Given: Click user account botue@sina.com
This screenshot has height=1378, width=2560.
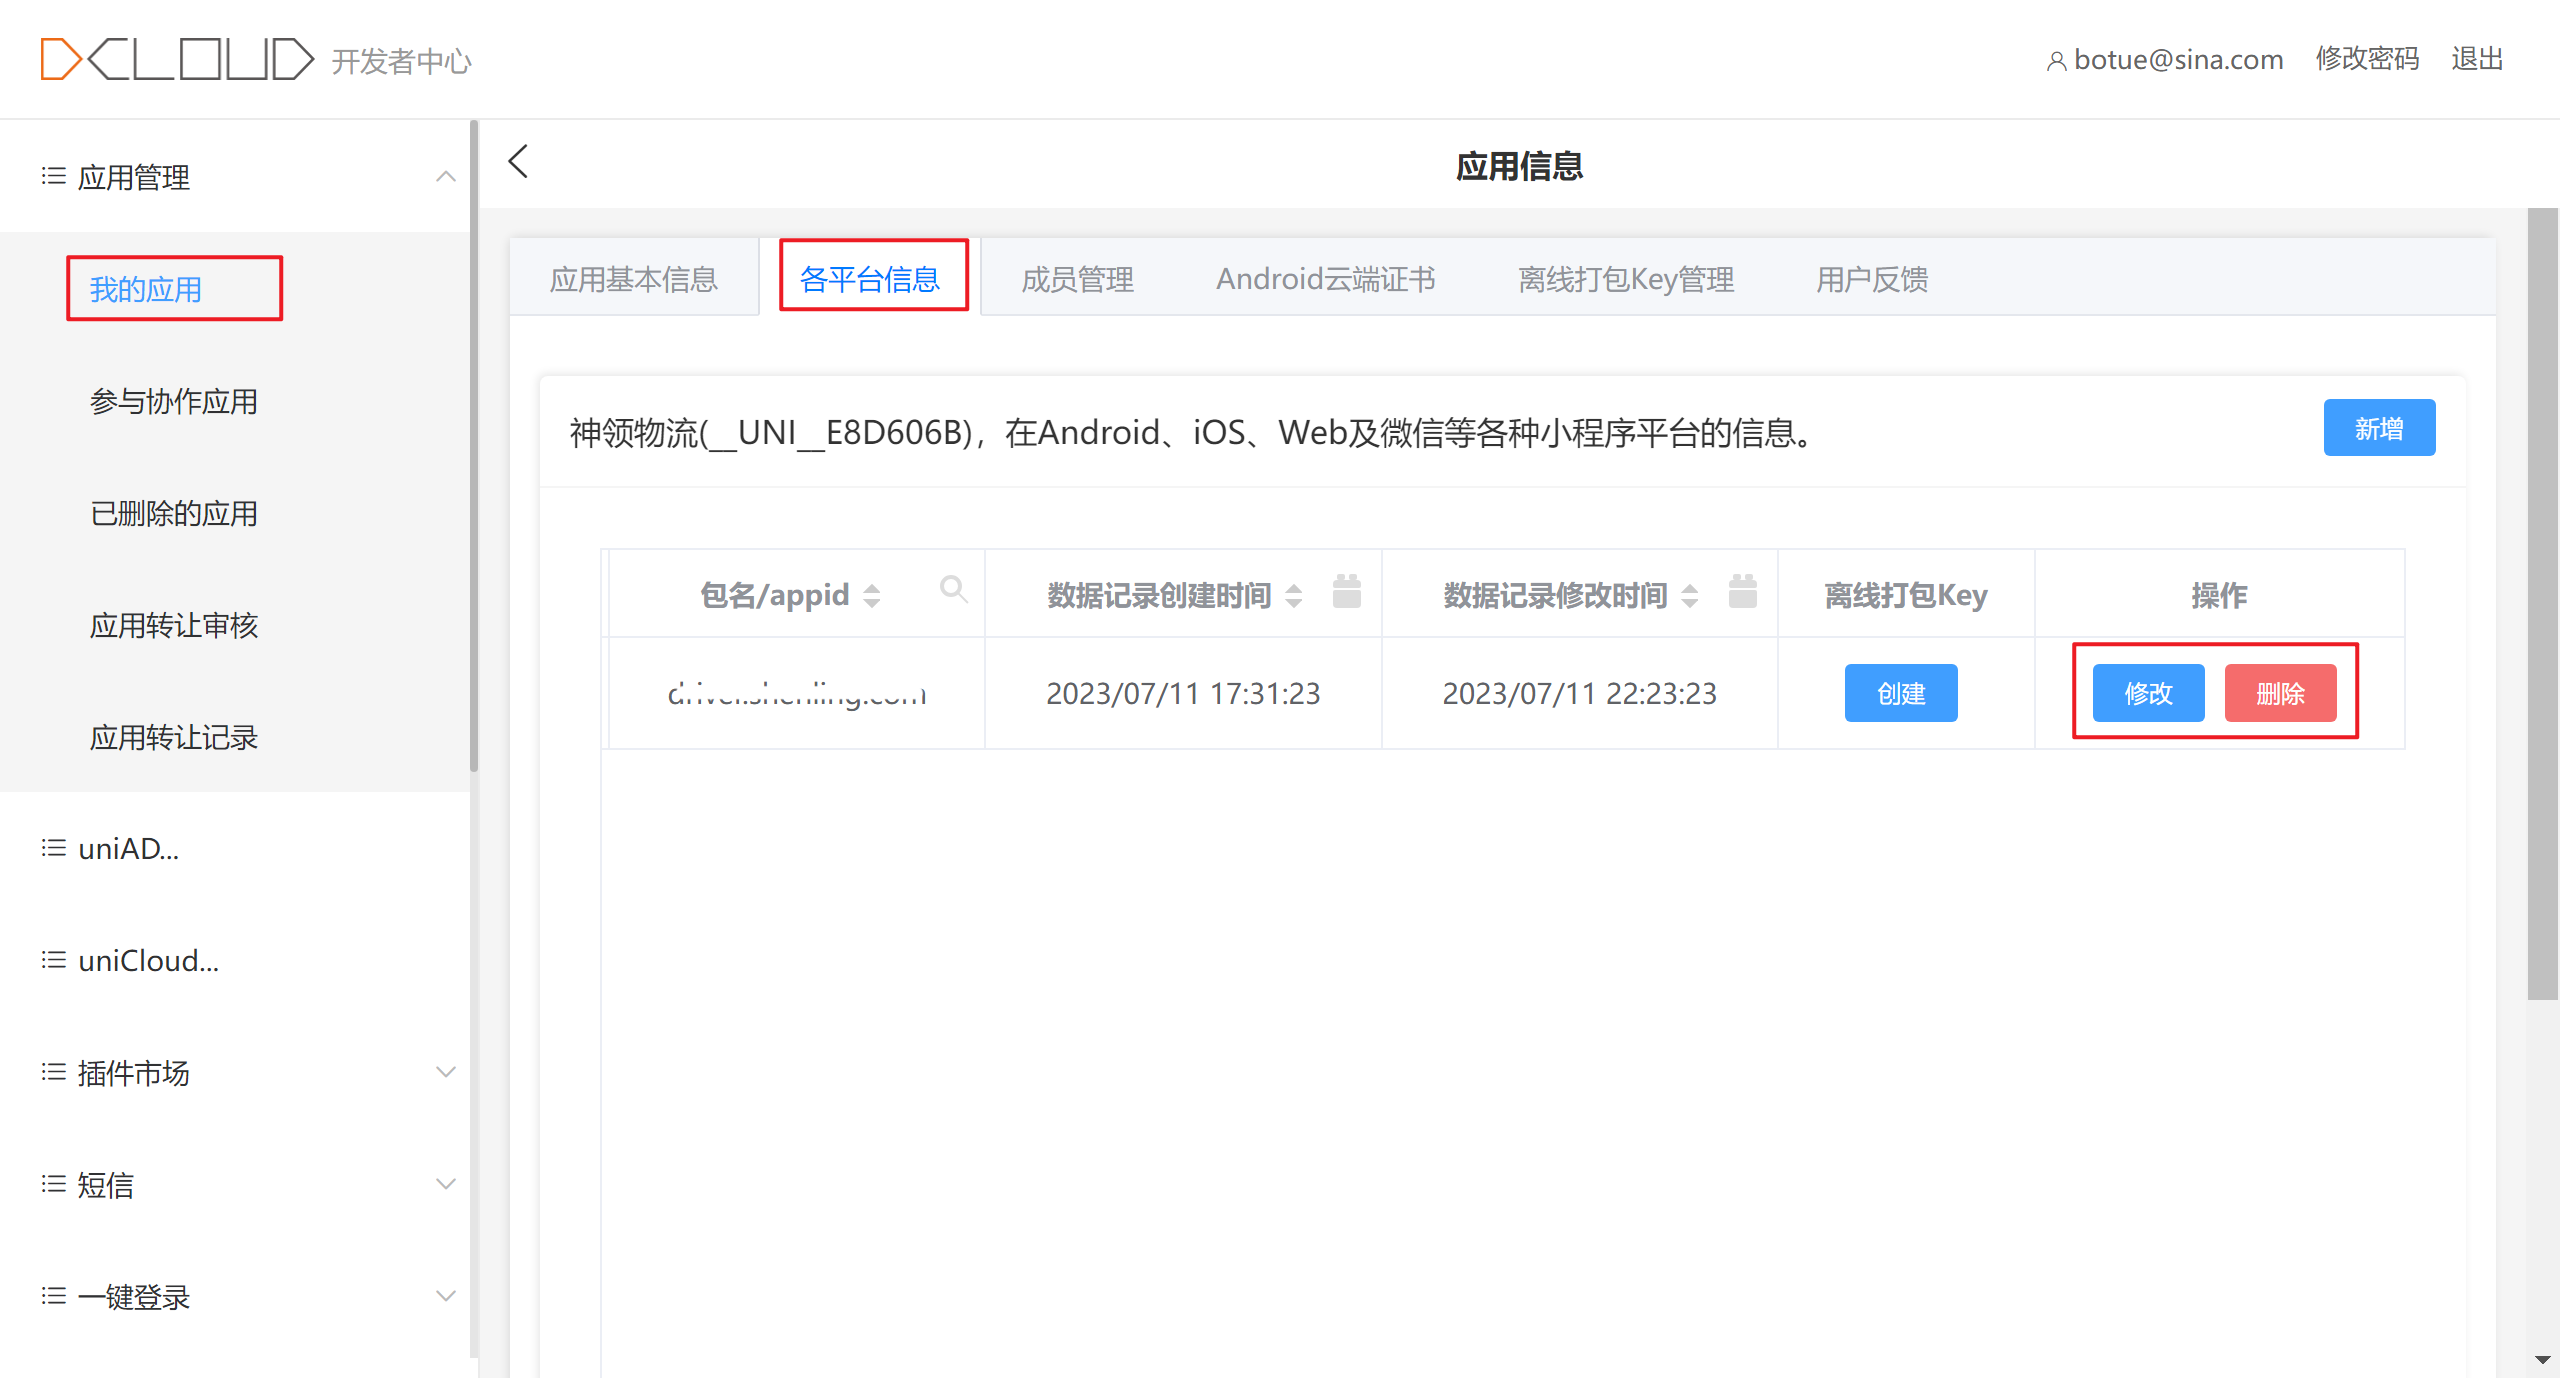Looking at the screenshot, I should [2166, 60].
